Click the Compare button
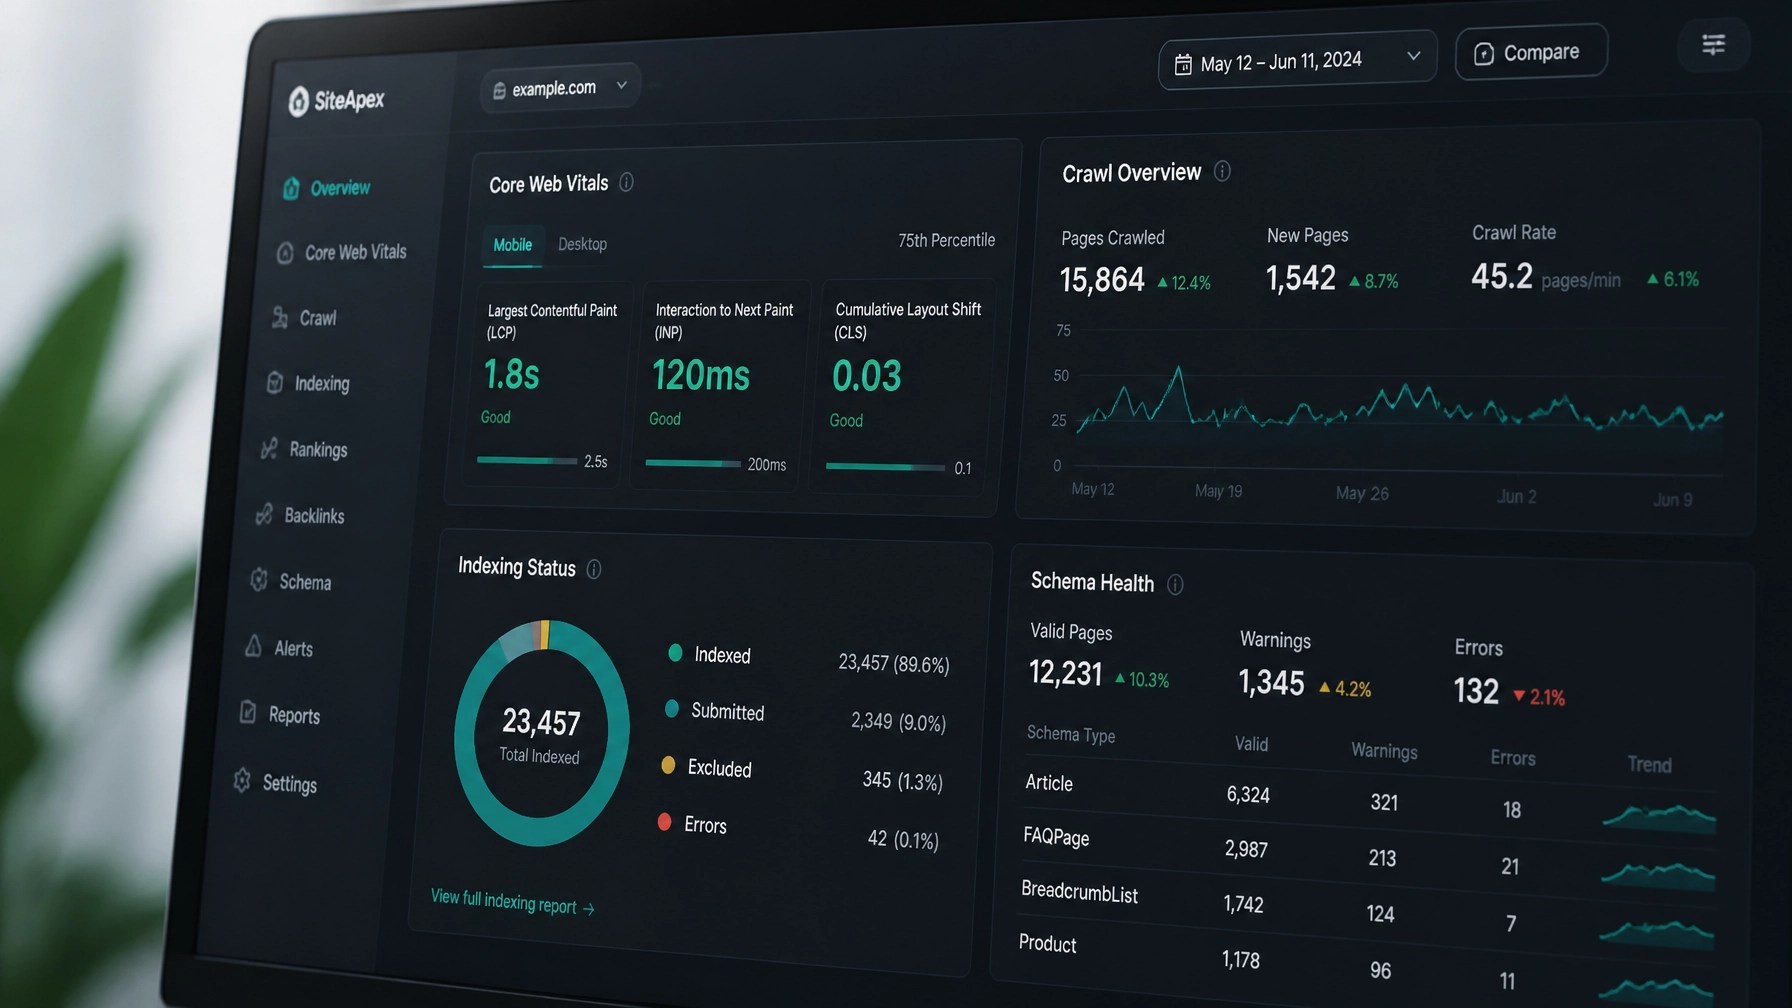The height and width of the screenshot is (1008, 1792). [x=1531, y=52]
